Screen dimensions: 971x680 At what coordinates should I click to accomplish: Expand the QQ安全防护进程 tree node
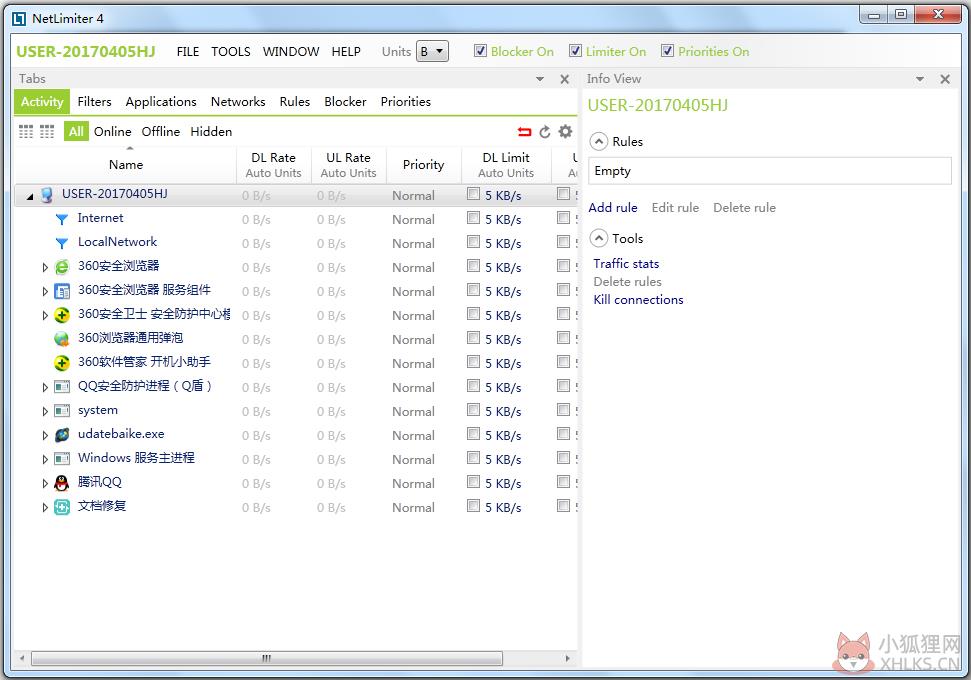pyautogui.click(x=45, y=388)
